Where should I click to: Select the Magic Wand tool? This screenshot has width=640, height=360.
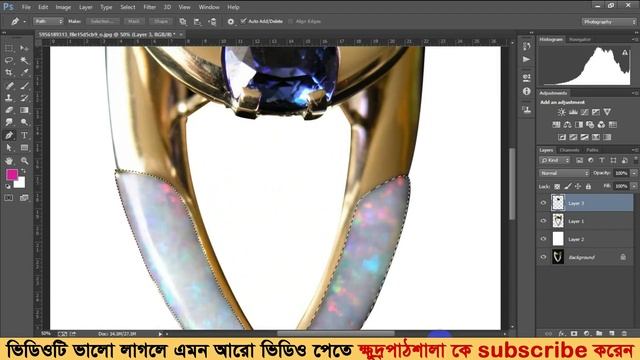(x=24, y=60)
